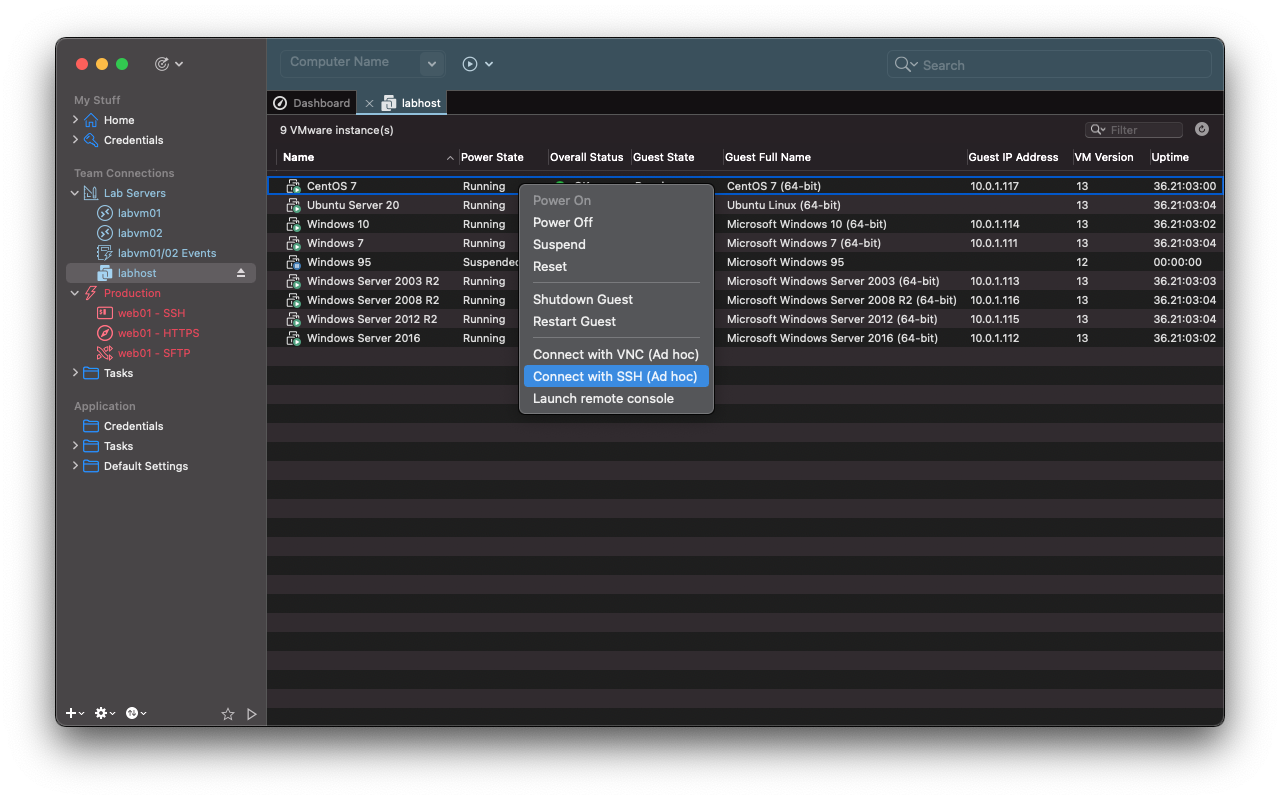Click the ad-hoc connect play icon

(468, 63)
